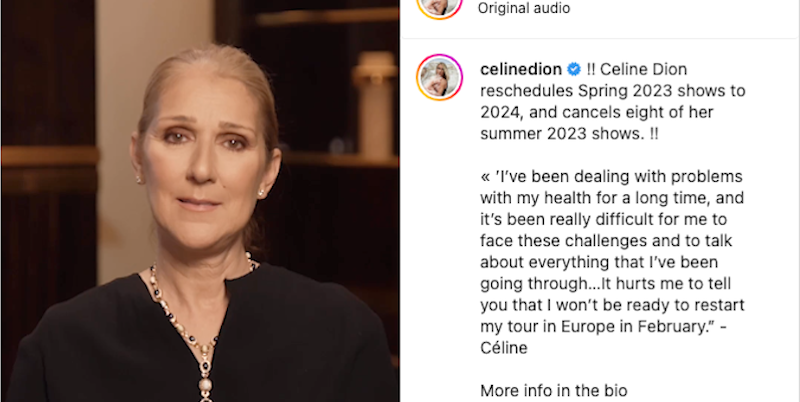Open the celinedion username profile link
This screenshot has height=402, width=800.
coord(521,69)
